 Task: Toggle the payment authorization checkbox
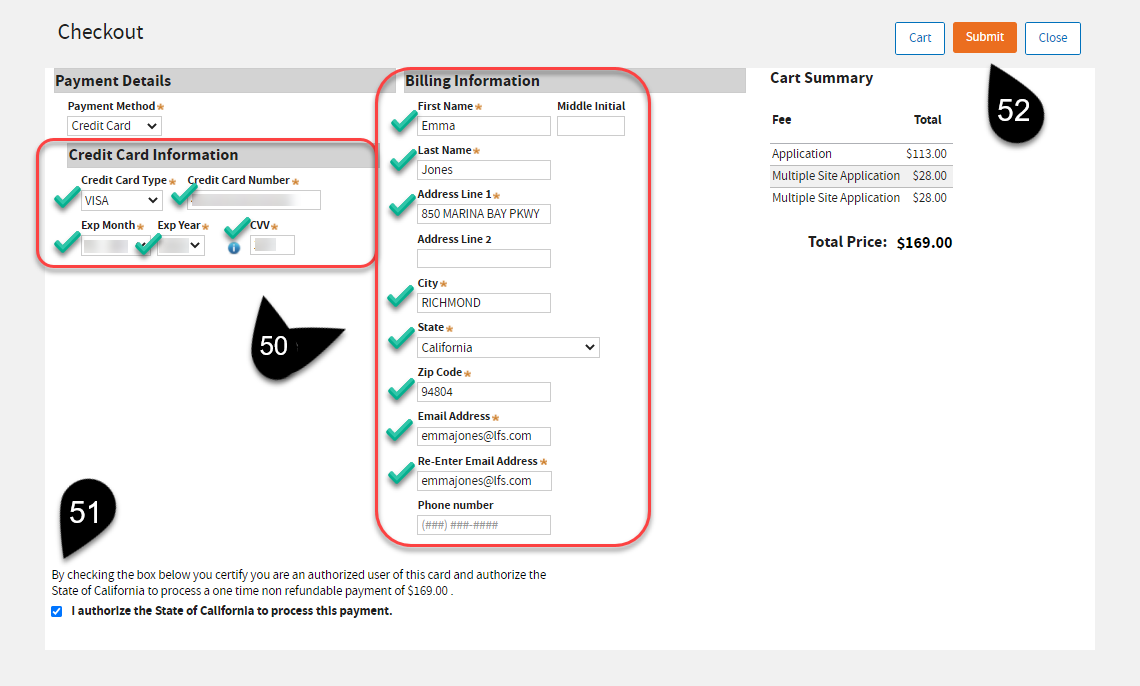click(57, 611)
